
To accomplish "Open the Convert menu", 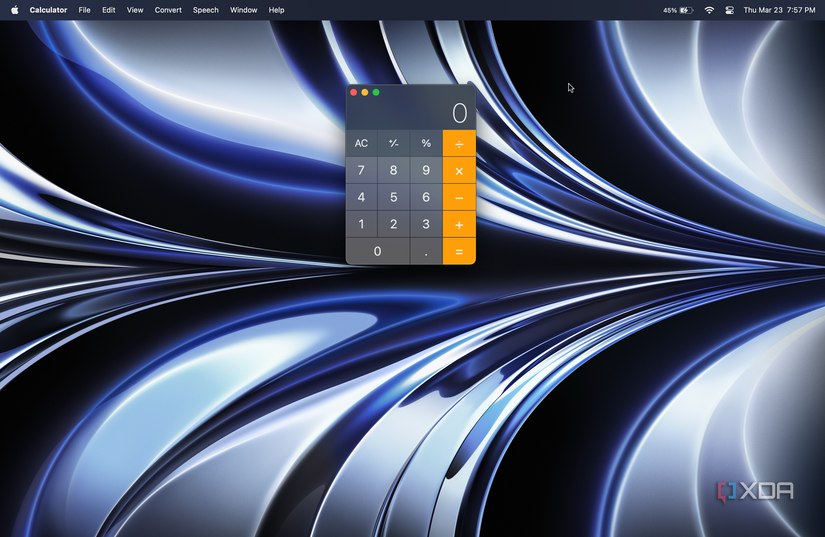I will pos(168,10).
